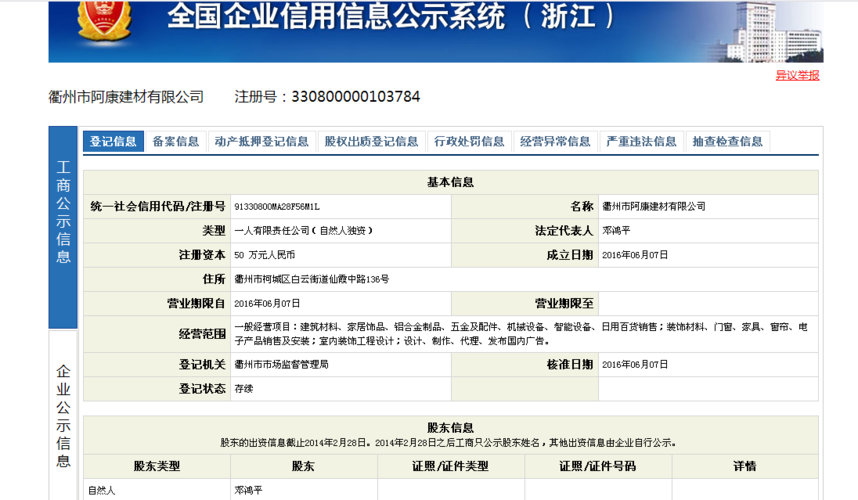Click the 经营范围 description text
Viewport: 858px width, 500px height.
click(521, 334)
